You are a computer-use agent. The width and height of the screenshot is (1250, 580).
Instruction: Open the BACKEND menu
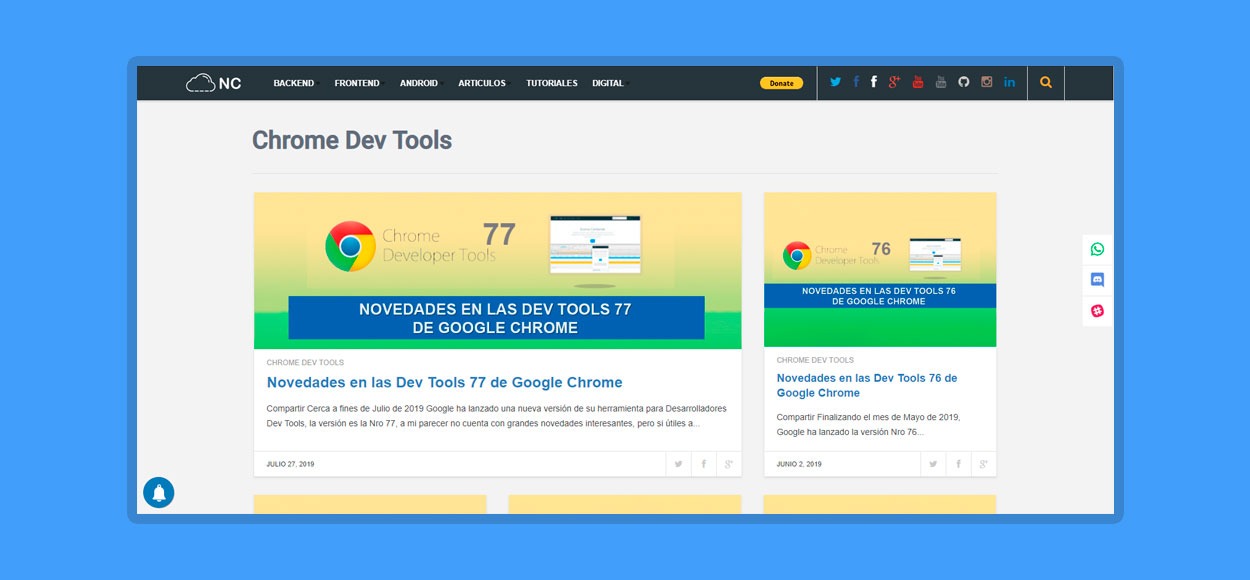[x=294, y=83]
